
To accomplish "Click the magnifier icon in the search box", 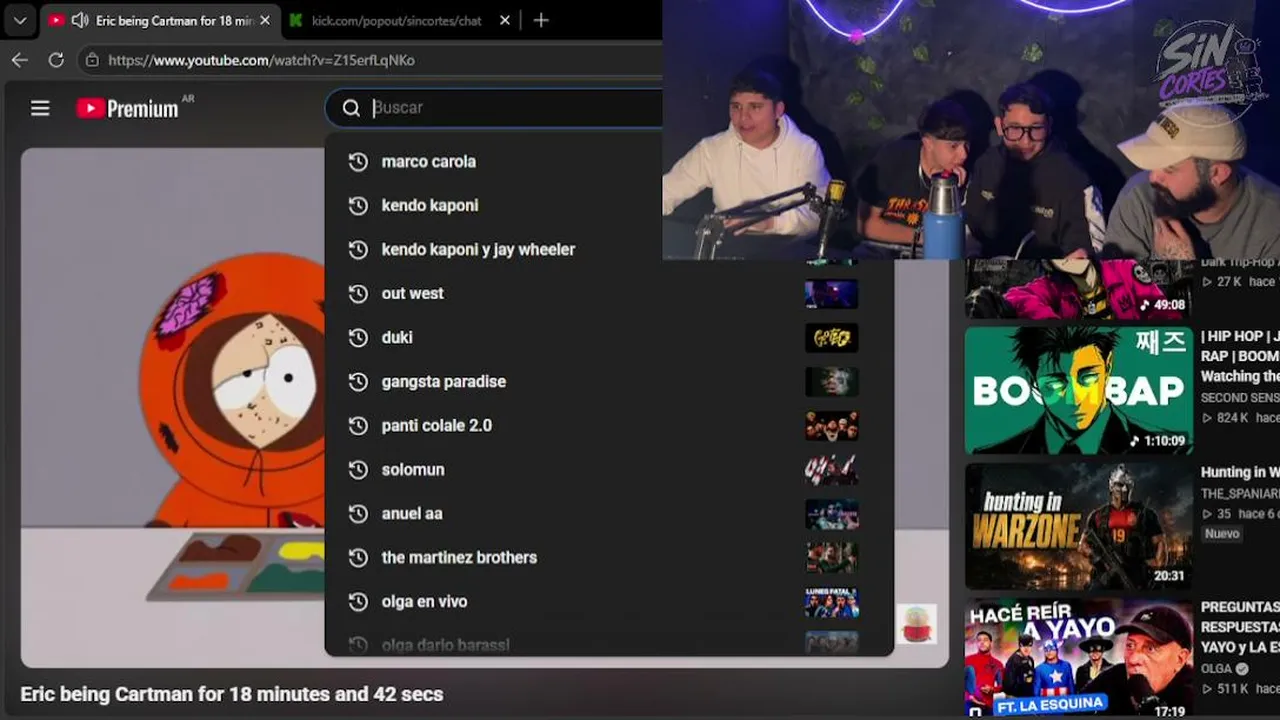I will (351, 108).
